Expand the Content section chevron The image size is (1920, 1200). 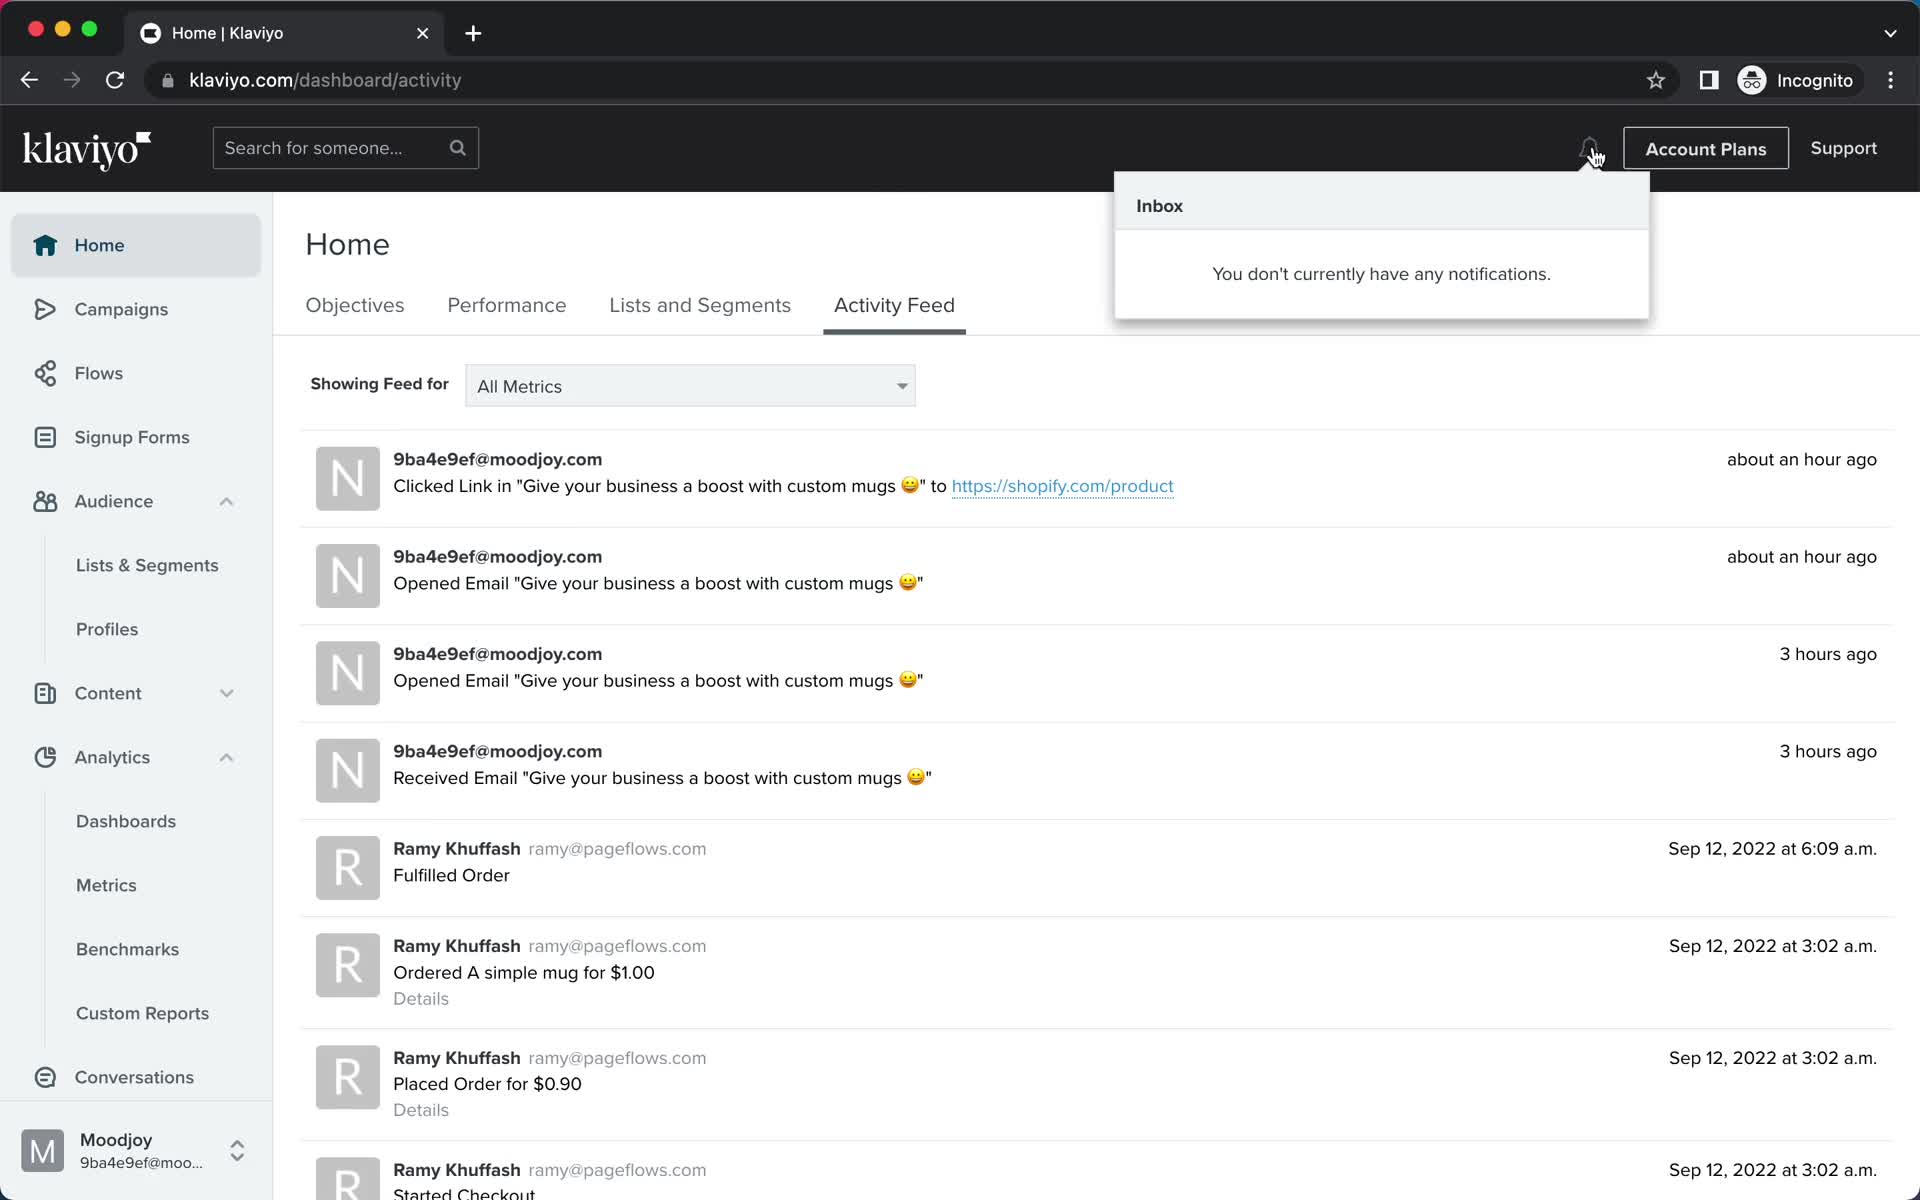tap(226, 693)
